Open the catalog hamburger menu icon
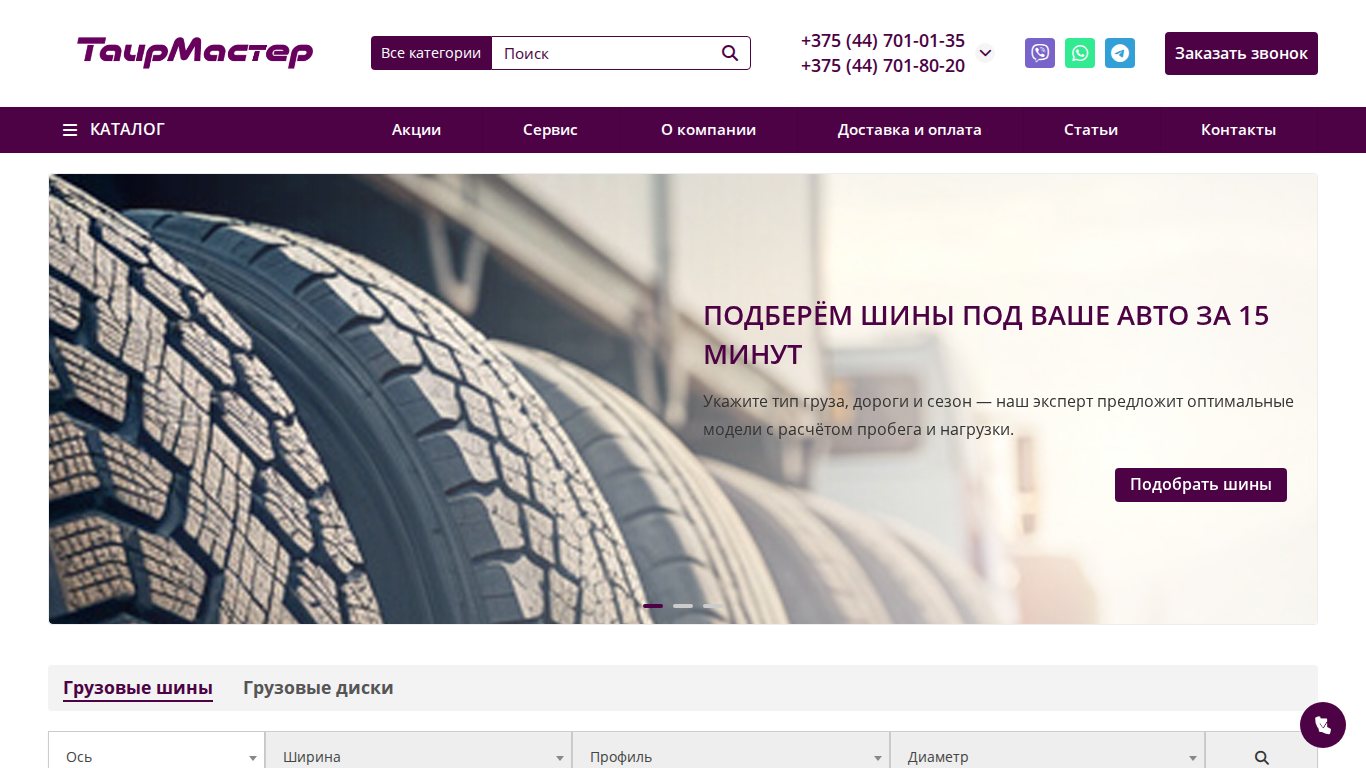This screenshot has height=768, width=1366. pos(70,130)
